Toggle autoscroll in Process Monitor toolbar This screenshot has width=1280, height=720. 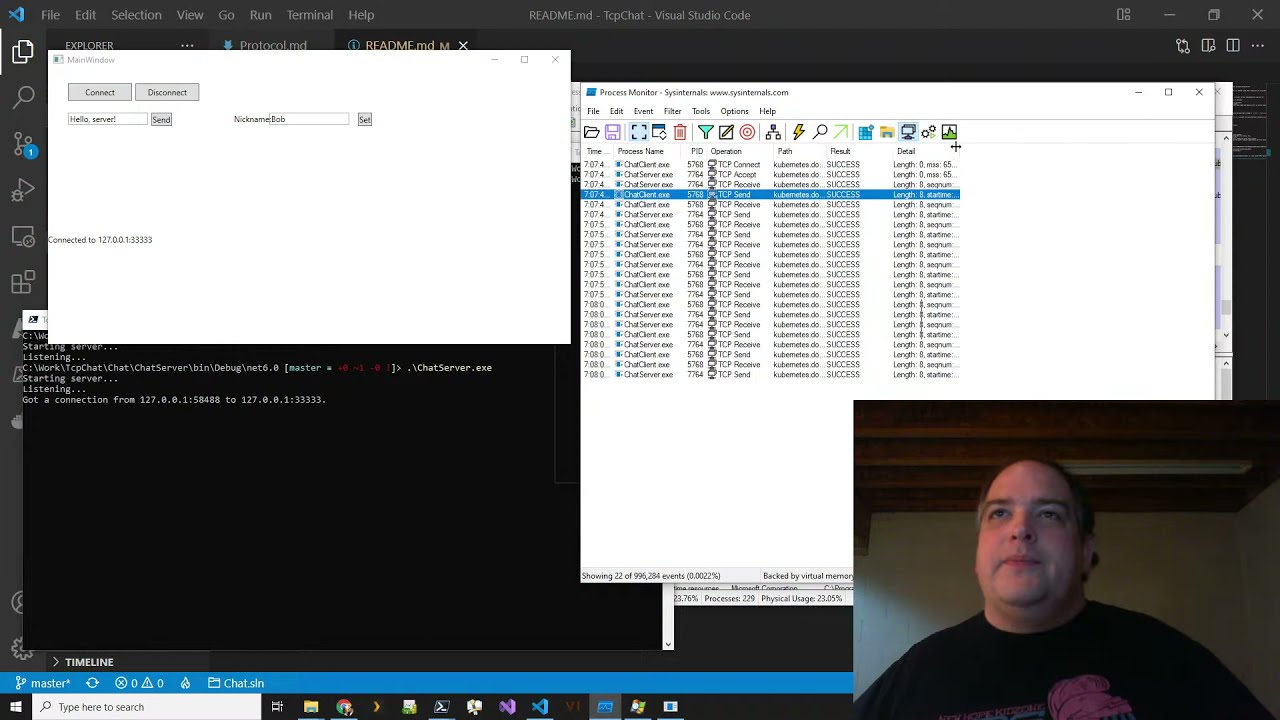tap(659, 132)
